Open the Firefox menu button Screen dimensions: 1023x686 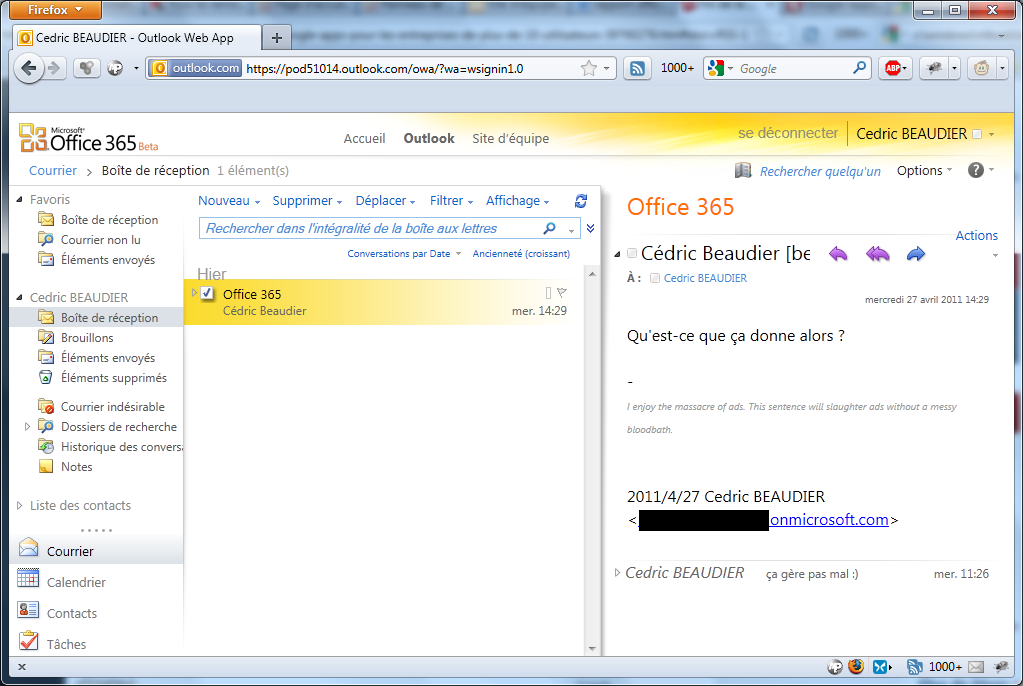pos(55,9)
